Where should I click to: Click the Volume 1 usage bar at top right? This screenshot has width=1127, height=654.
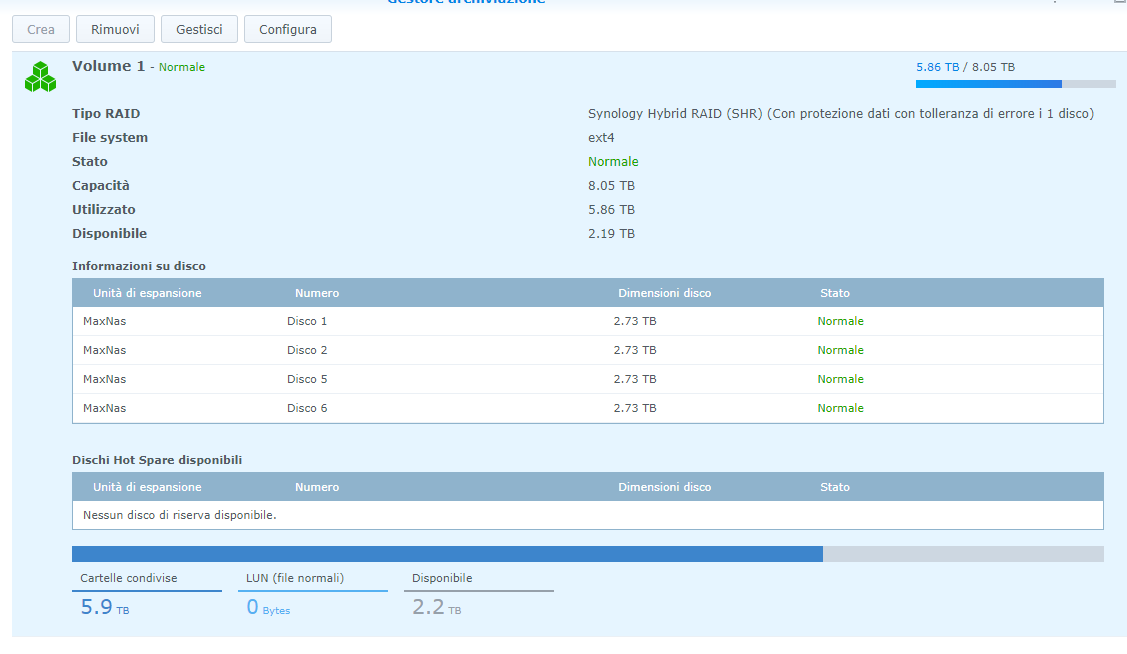(x=1016, y=84)
